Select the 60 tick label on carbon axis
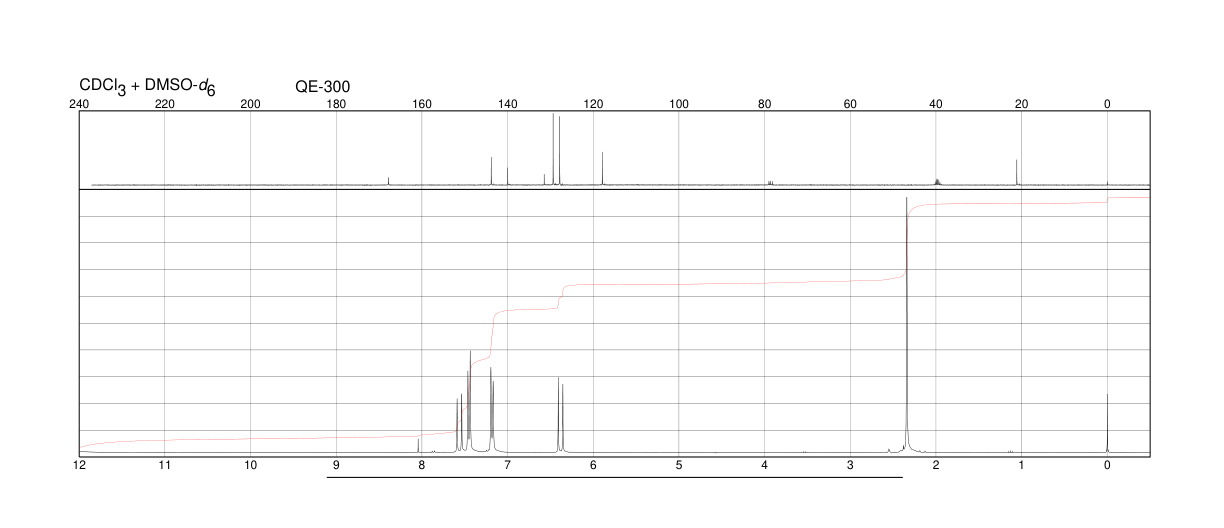 coord(850,104)
